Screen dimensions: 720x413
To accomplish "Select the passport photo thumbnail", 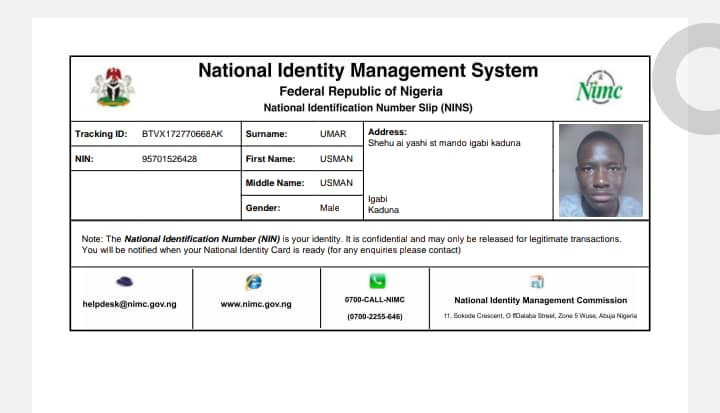I will coord(600,170).
